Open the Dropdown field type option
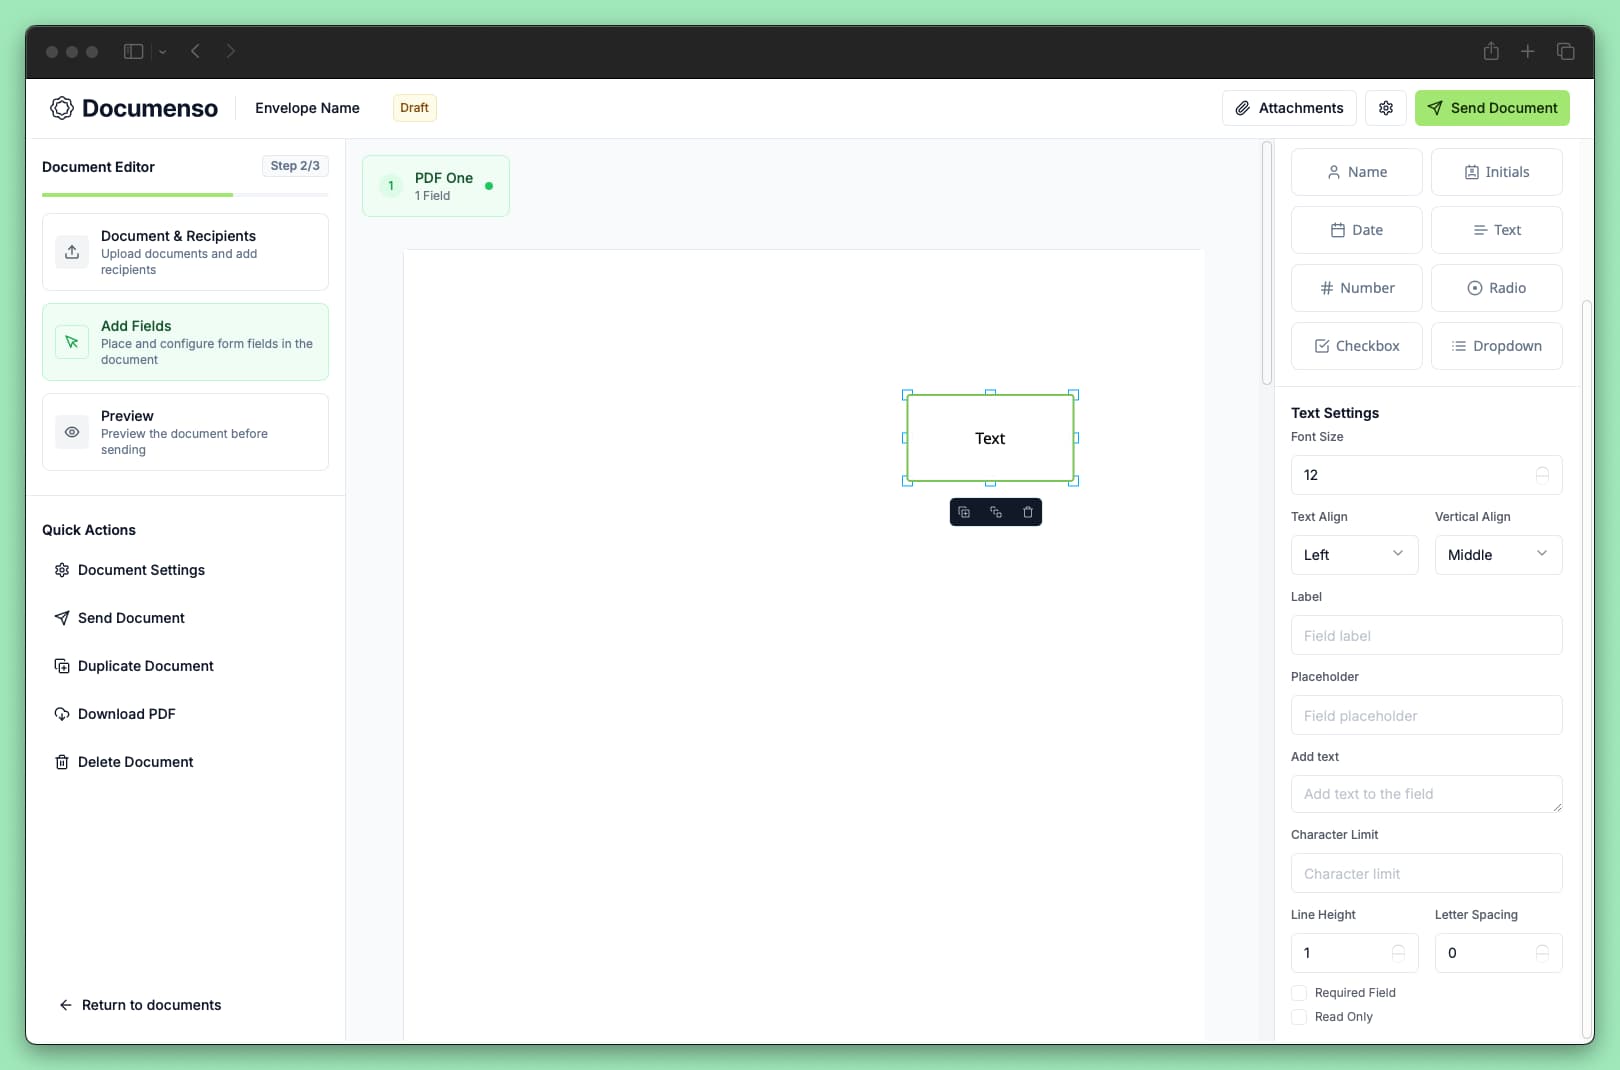This screenshot has width=1620, height=1070. pos(1497,345)
